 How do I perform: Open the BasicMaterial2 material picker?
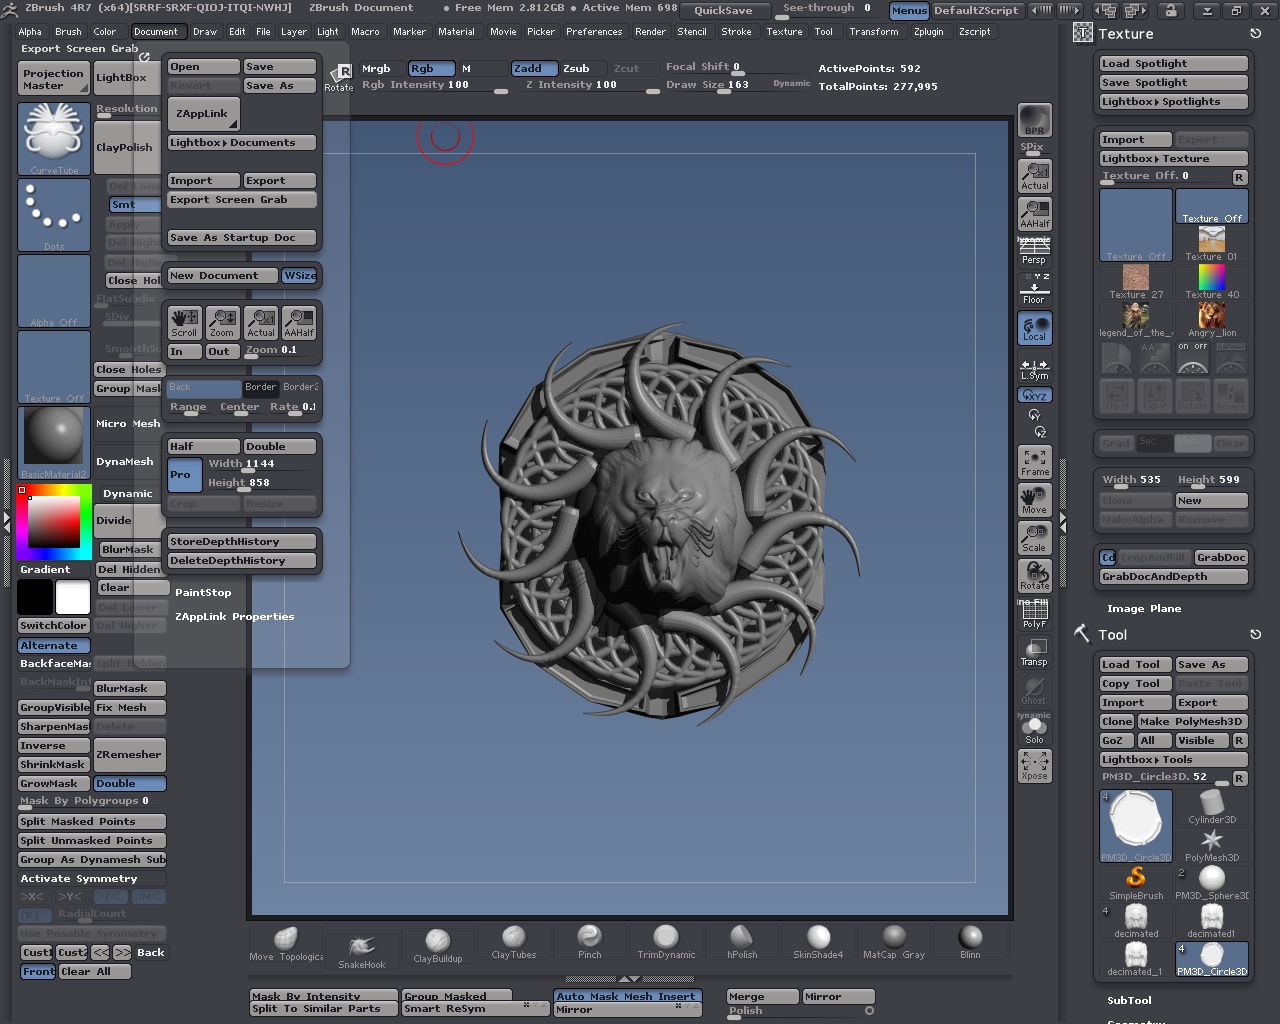pos(54,443)
